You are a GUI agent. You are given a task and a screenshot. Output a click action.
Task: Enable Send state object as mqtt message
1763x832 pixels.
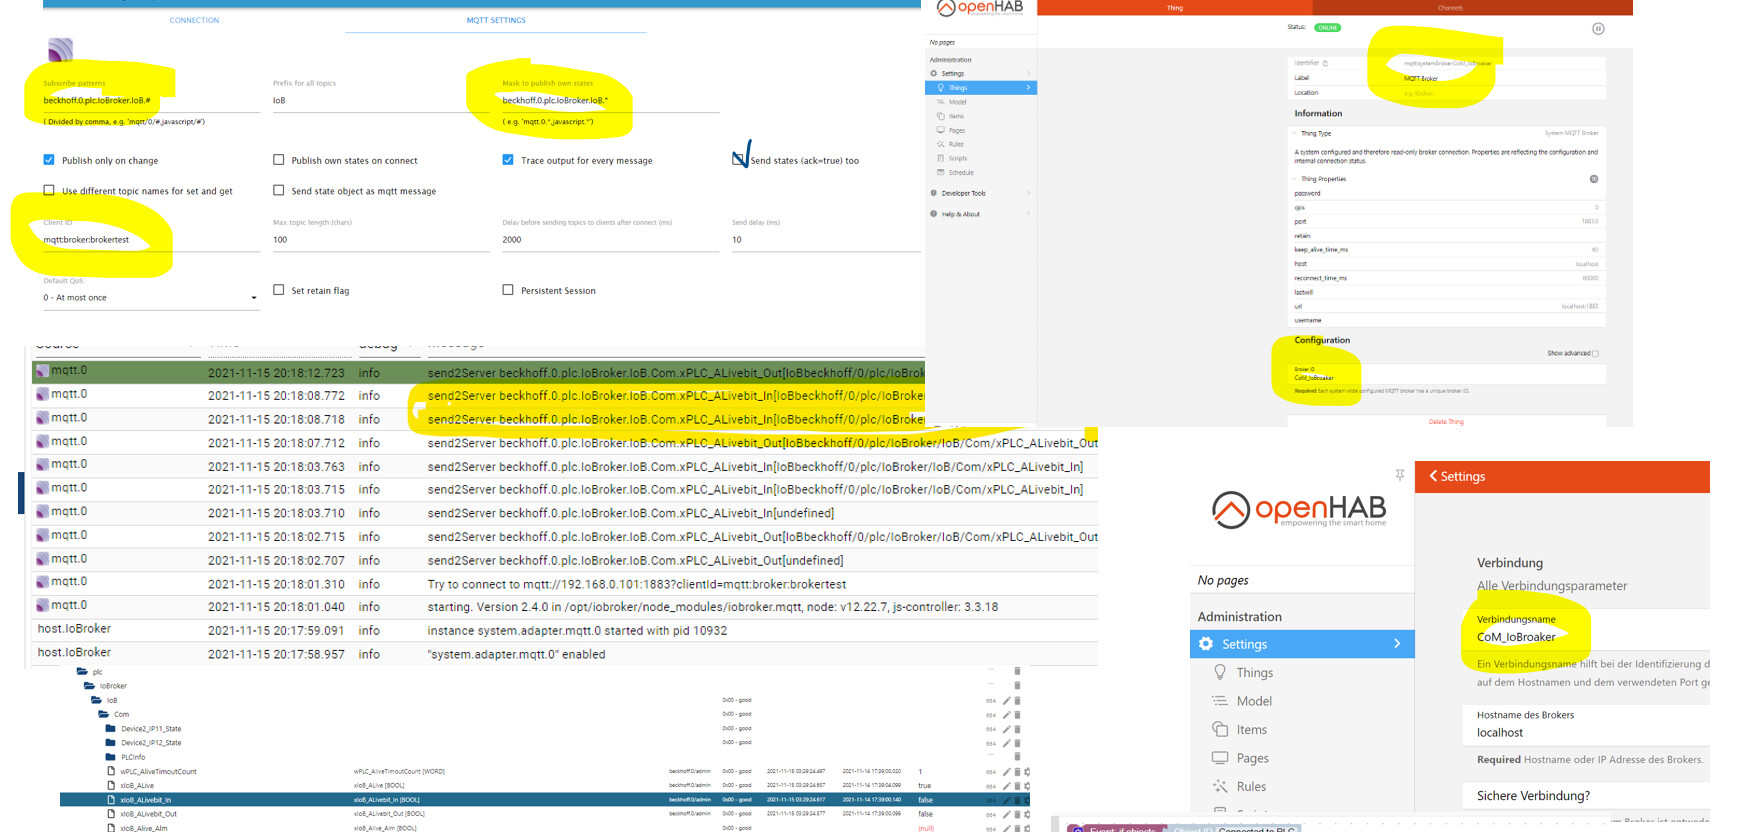coord(279,190)
